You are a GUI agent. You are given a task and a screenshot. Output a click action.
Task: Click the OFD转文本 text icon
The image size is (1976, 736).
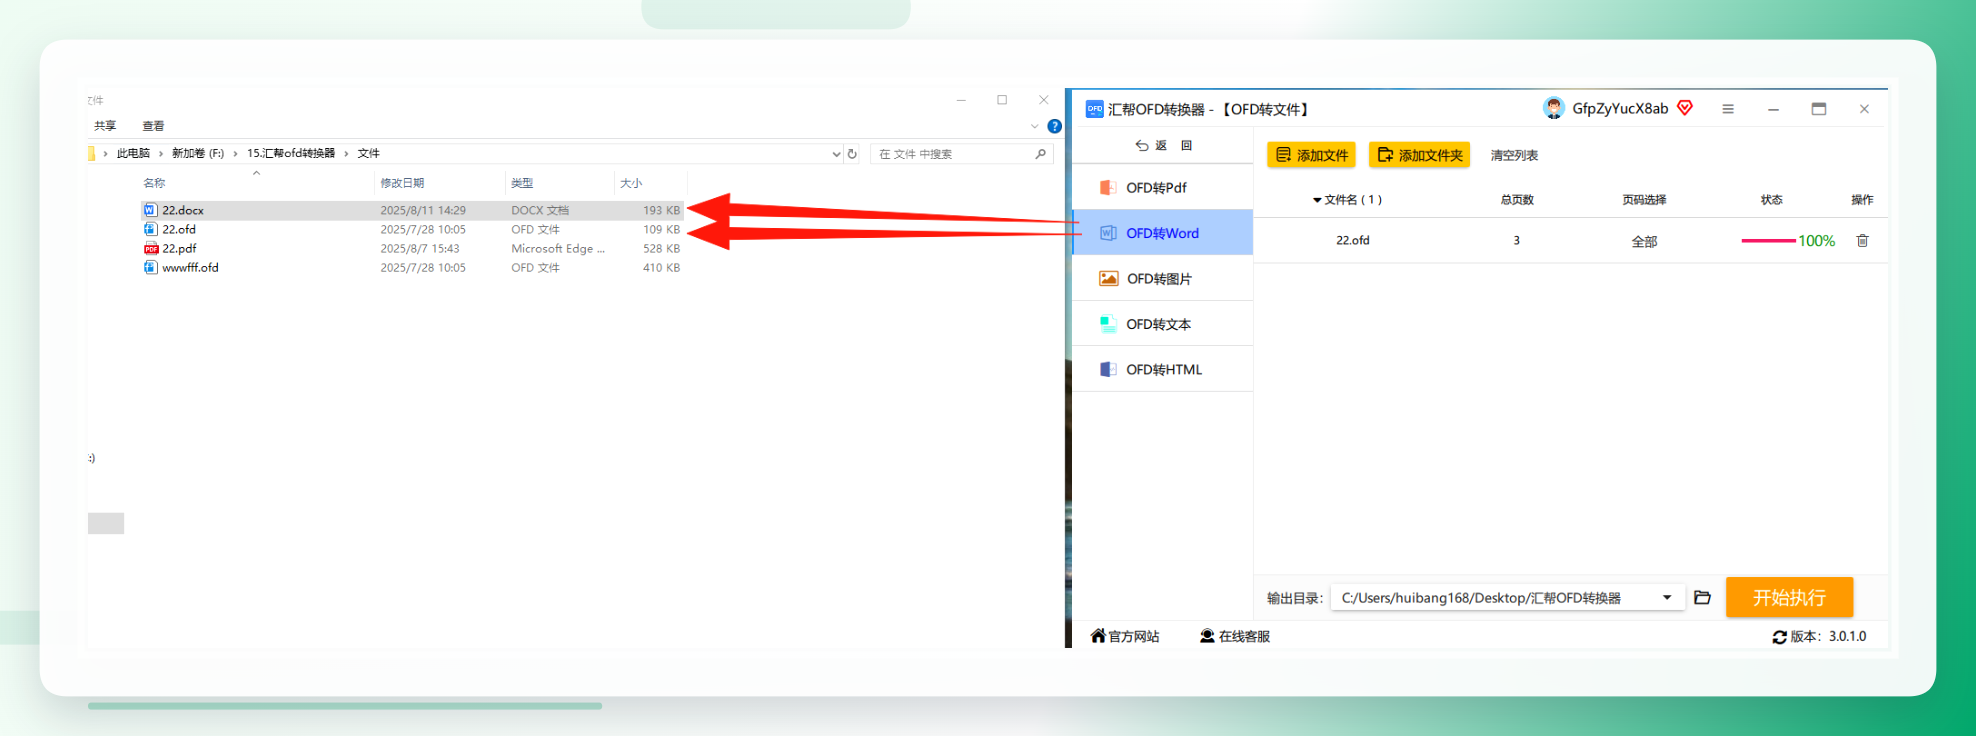point(1108,324)
